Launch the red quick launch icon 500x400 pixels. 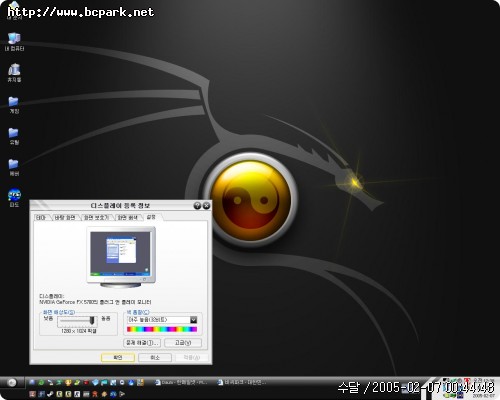tap(86, 382)
